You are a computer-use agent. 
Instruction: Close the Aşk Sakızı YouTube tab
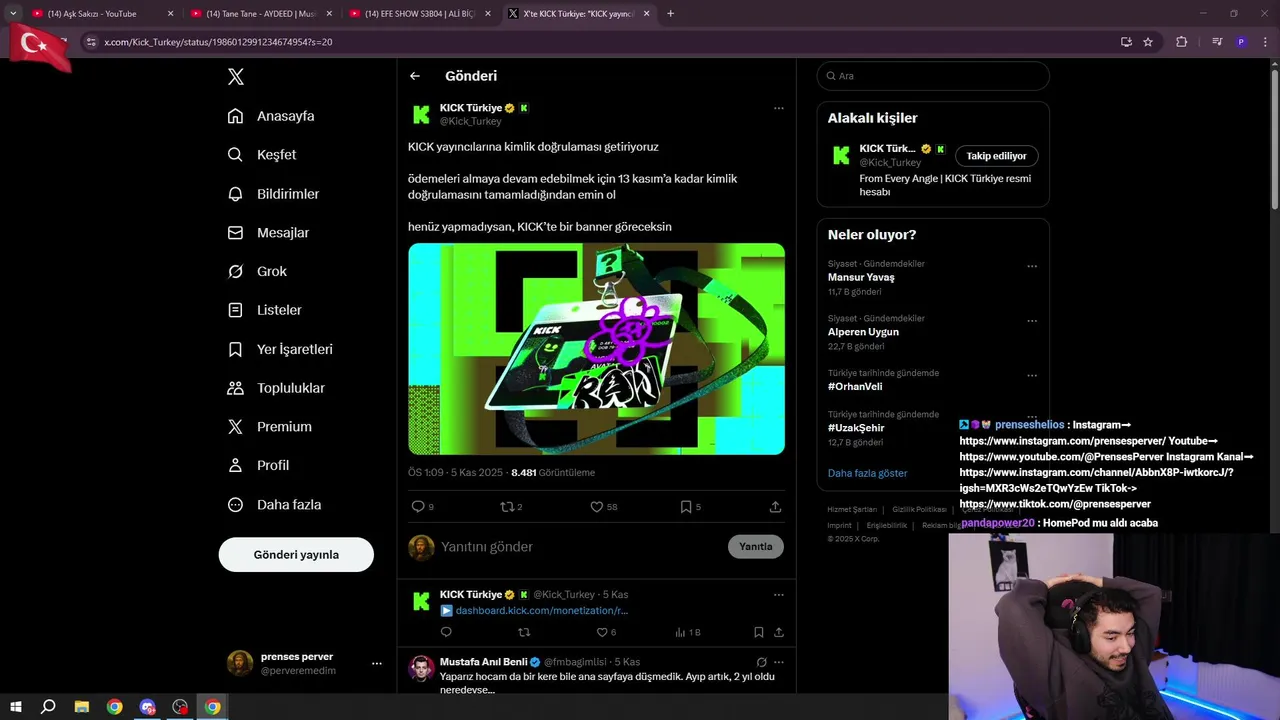pos(170,13)
